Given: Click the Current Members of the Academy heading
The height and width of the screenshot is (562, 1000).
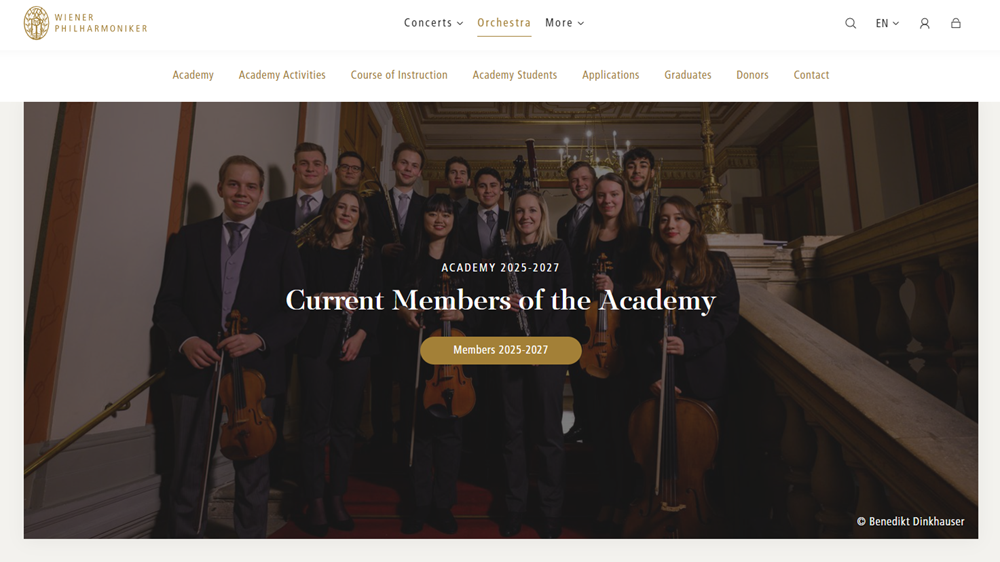Looking at the screenshot, I should [x=501, y=300].
